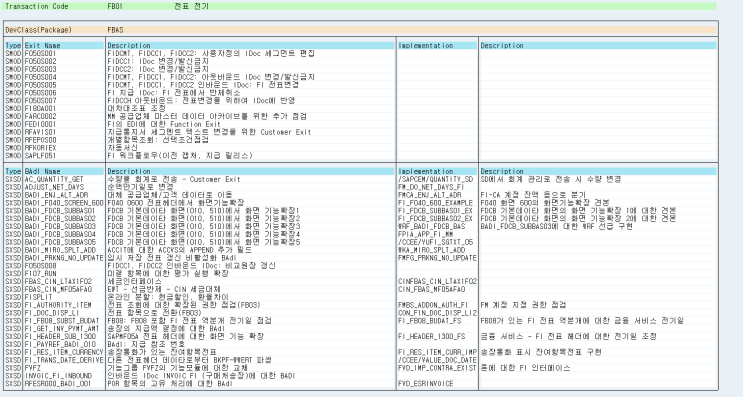Click BAdI name AC_QUANTITY_GET

coord(54,179)
